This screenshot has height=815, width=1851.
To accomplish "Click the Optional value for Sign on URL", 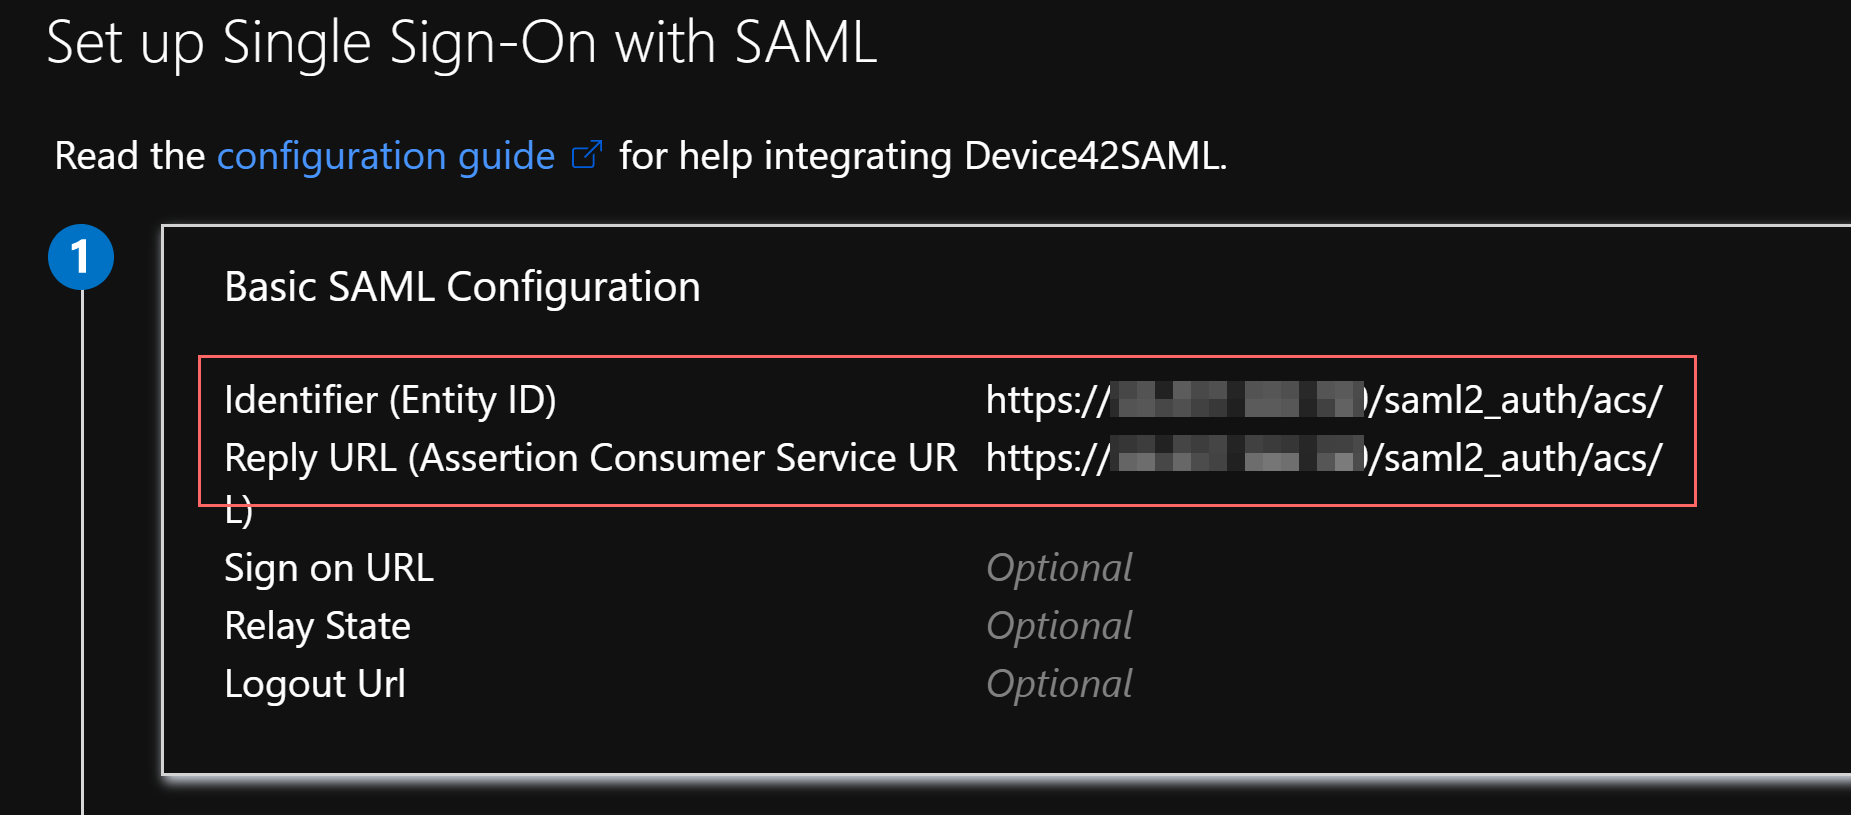I will click(1059, 568).
